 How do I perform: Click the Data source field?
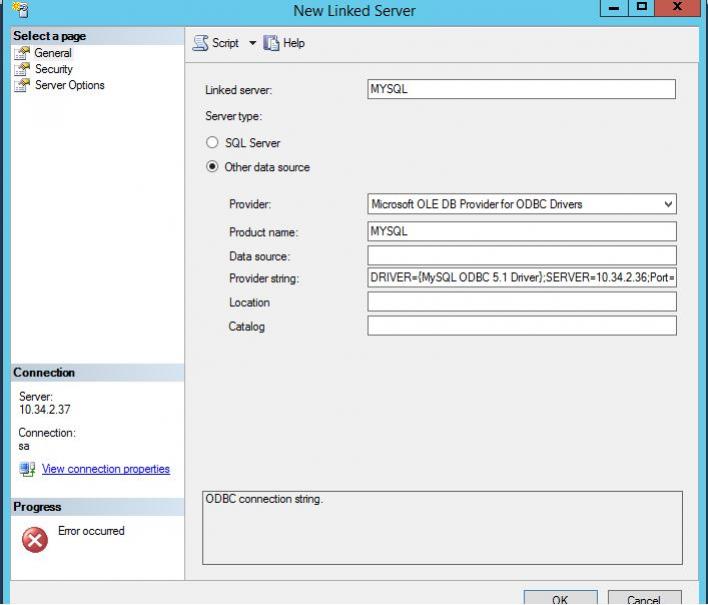(522, 256)
